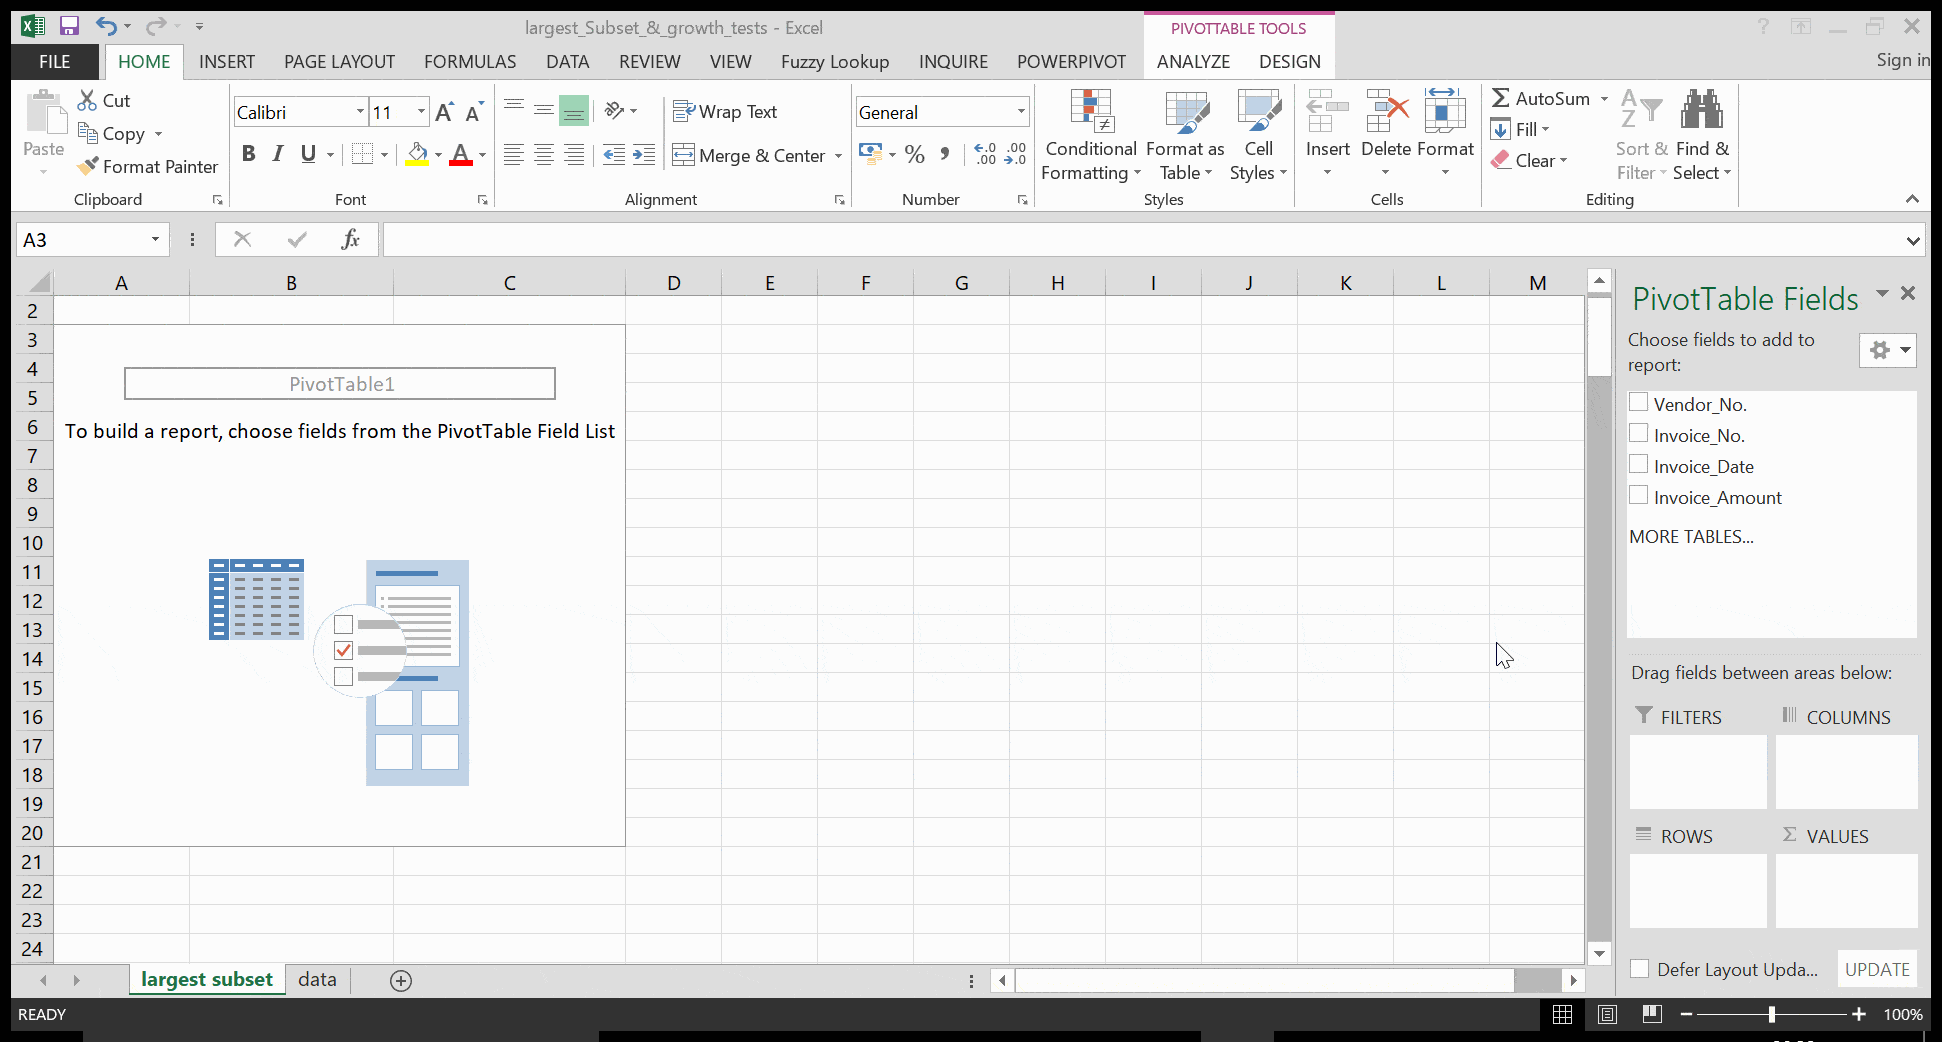This screenshot has width=1942, height=1042.
Task: Click the Align Right icon
Action: pyautogui.click(x=574, y=155)
